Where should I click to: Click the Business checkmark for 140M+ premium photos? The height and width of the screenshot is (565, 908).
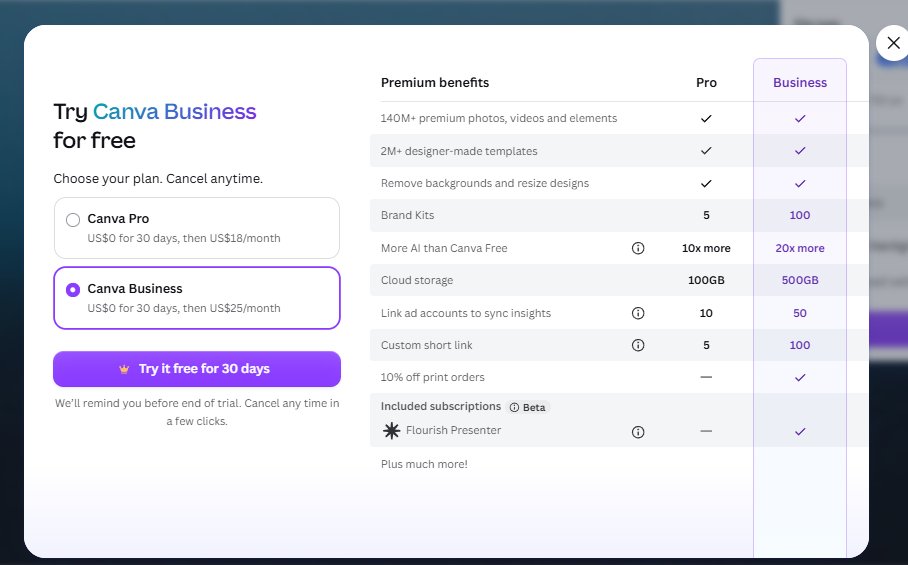tap(800, 119)
